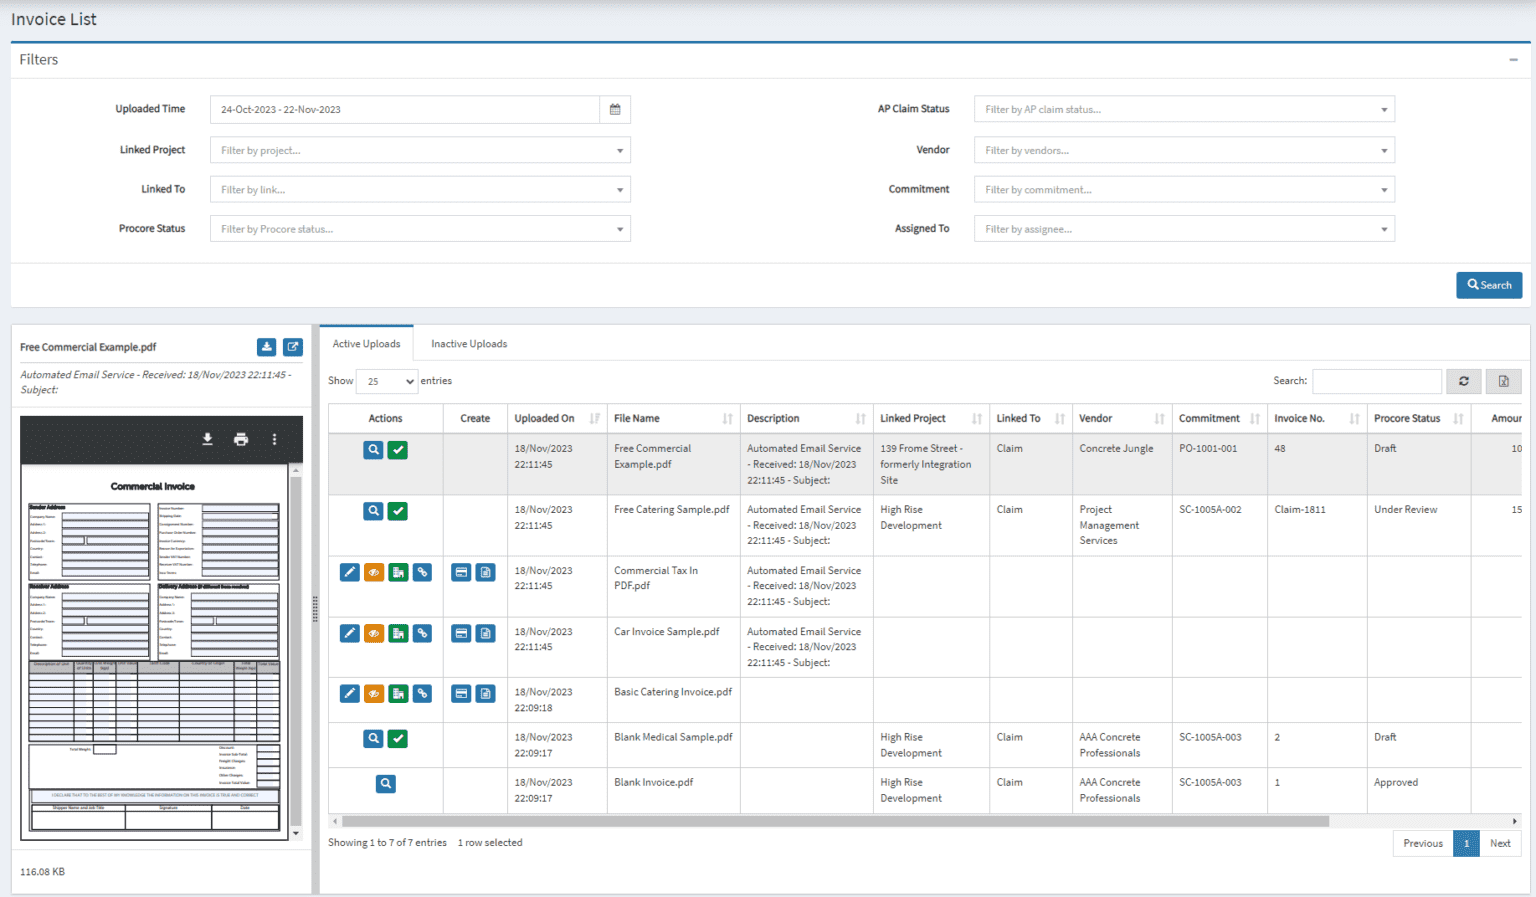This screenshot has width=1536, height=897.
Task: Refresh the uploads table with the refresh icon
Action: 1464,381
